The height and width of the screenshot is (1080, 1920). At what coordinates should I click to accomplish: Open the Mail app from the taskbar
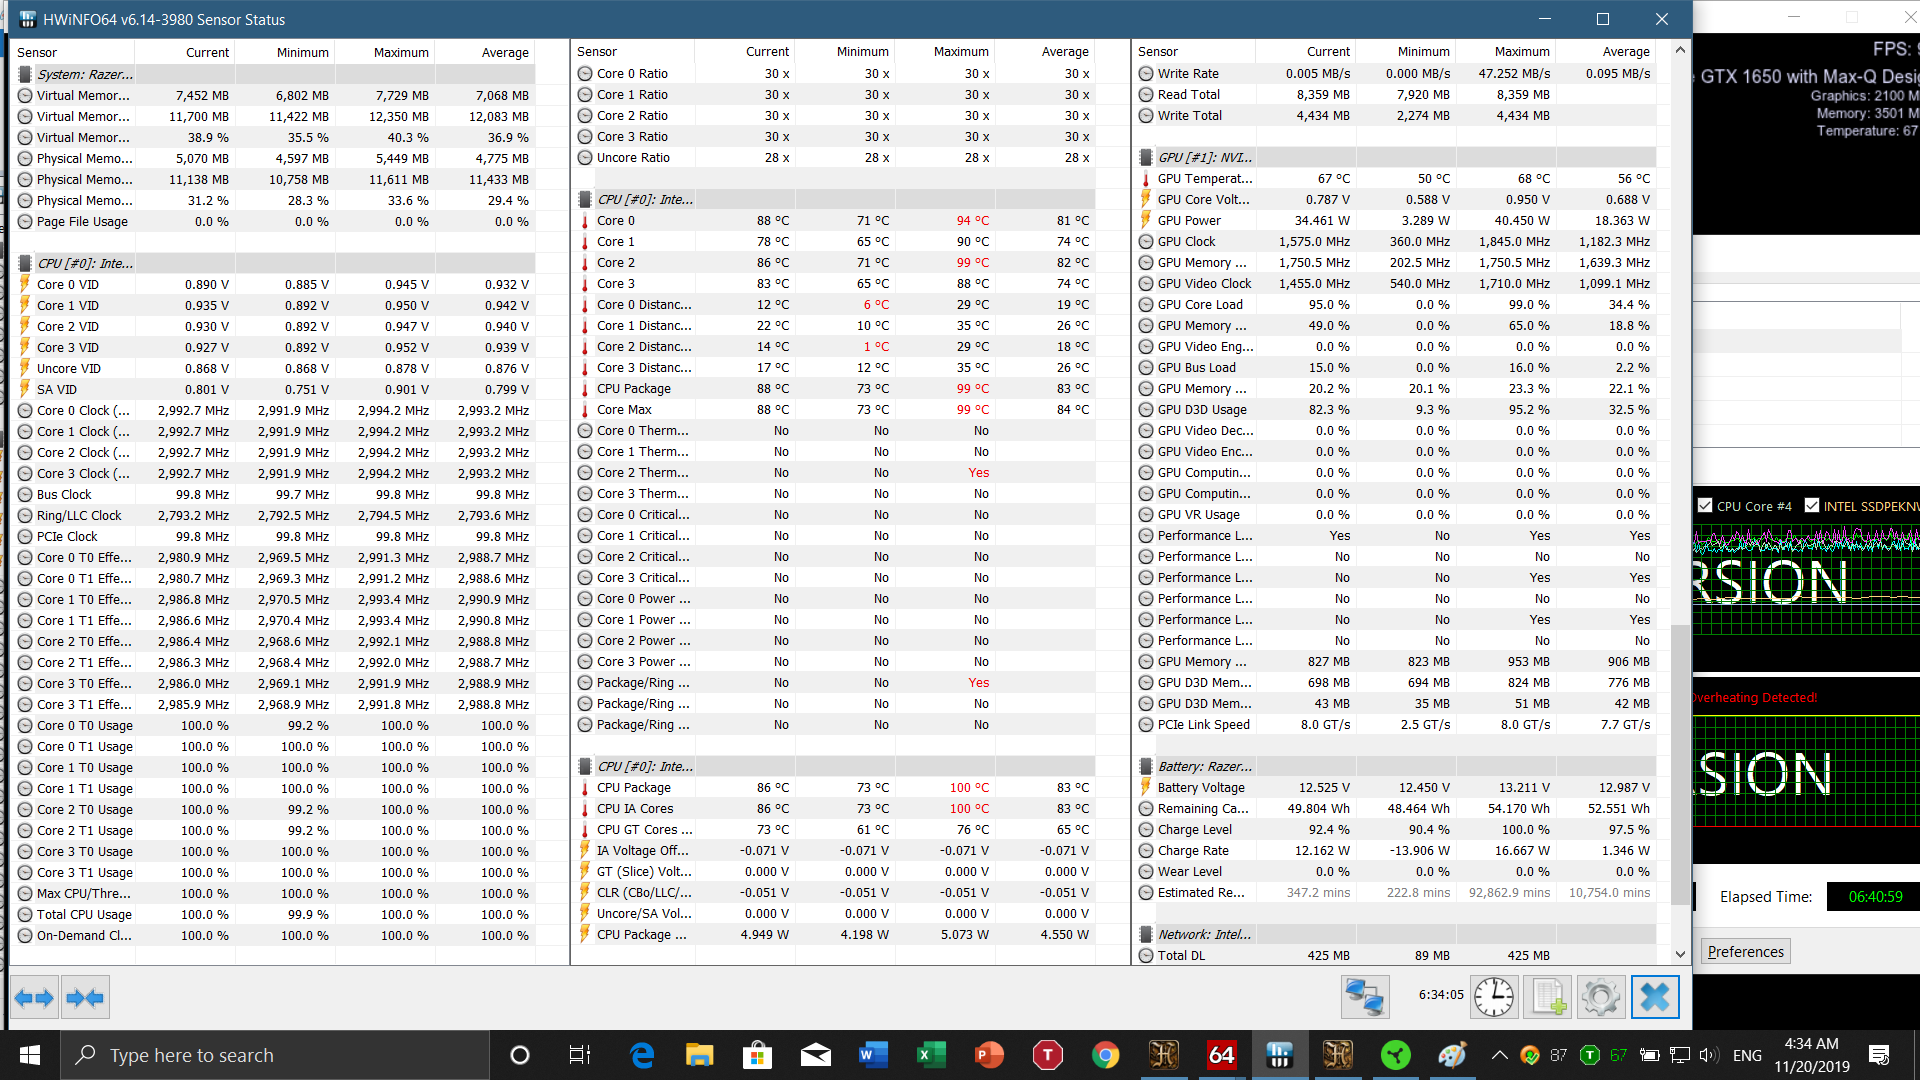pos(815,1055)
